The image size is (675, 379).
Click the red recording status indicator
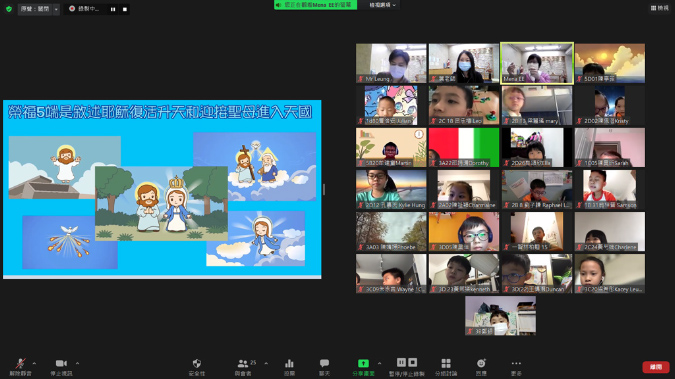[x=72, y=9]
